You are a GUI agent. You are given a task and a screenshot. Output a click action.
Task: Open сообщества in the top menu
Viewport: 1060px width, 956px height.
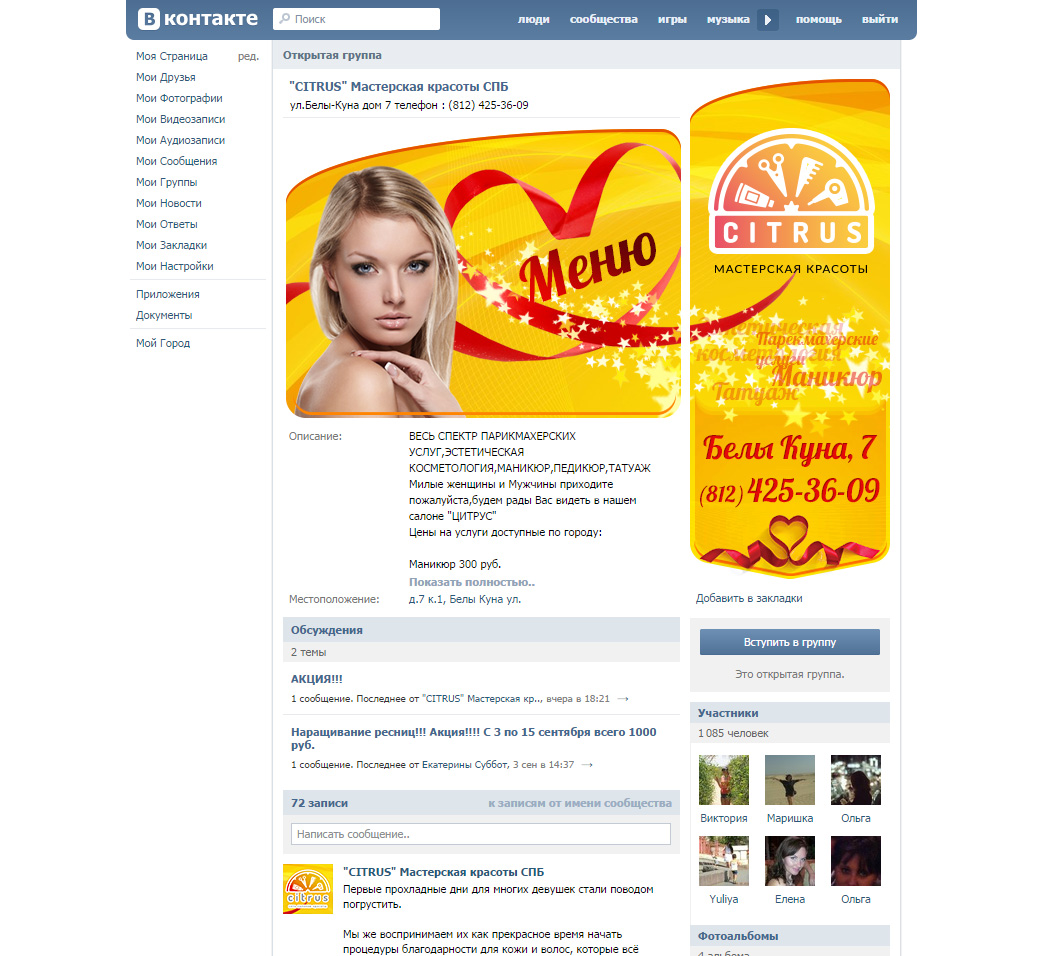point(603,19)
